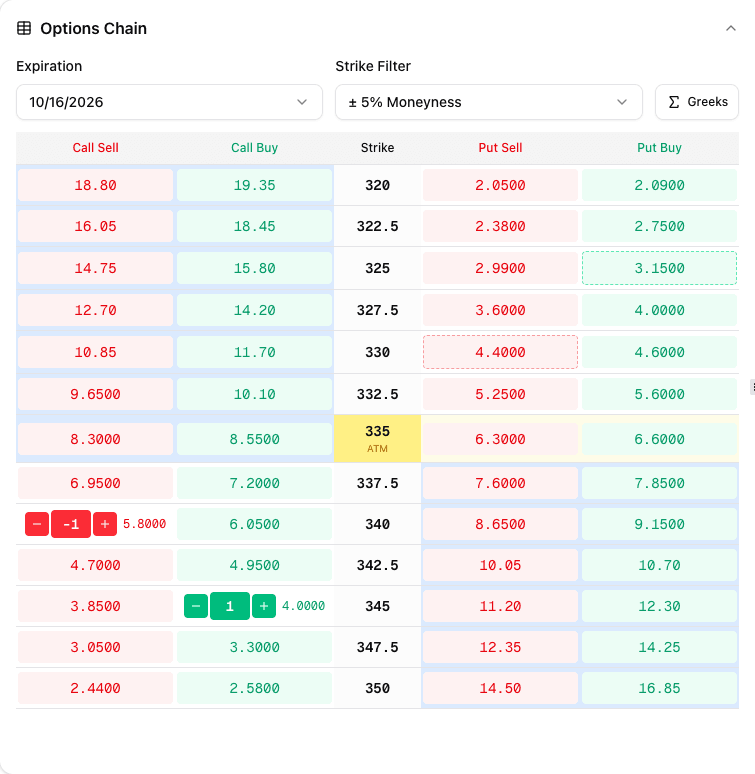
Task: Select Put Buy 5.6000 at strike 332.5
Action: point(659,394)
